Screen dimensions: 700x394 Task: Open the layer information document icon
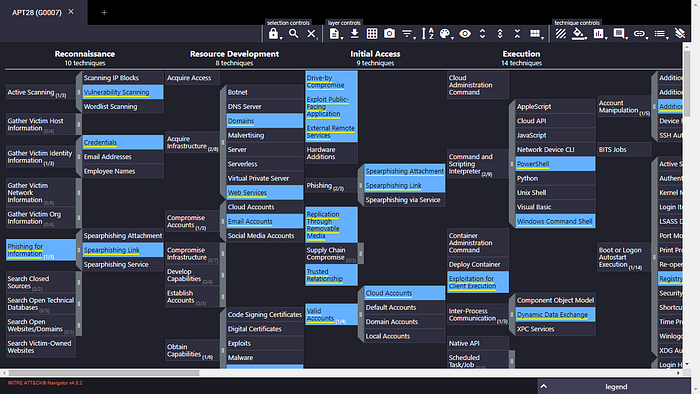click(334, 33)
